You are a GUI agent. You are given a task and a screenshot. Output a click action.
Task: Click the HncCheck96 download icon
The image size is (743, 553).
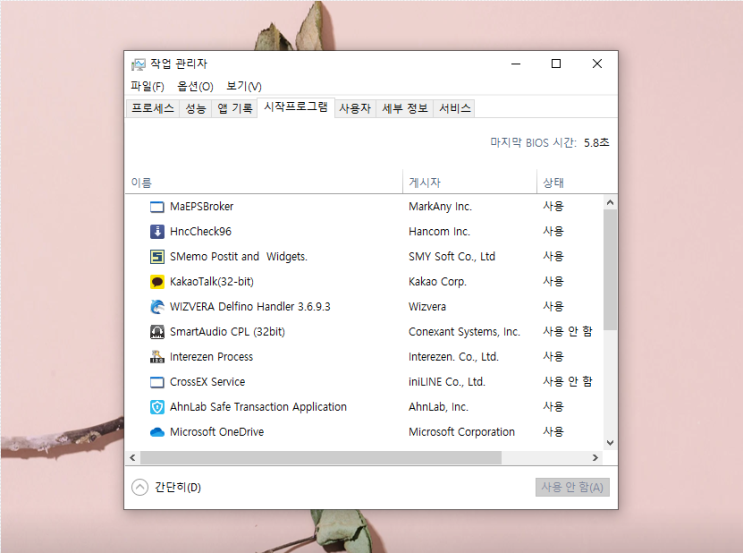(x=157, y=232)
